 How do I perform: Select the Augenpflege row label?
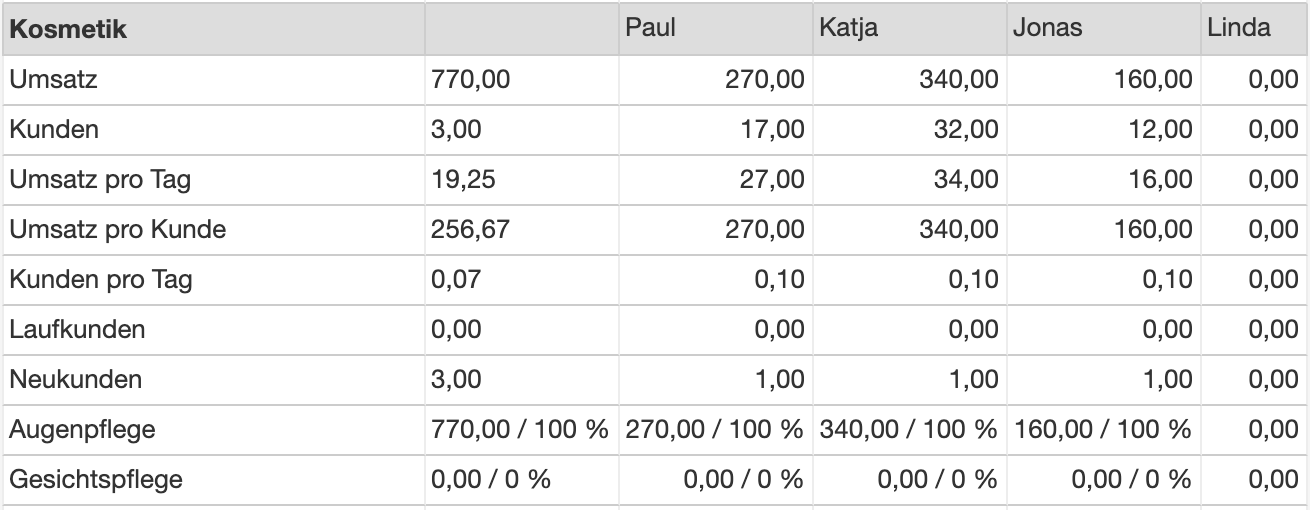(x=83, y=430)
